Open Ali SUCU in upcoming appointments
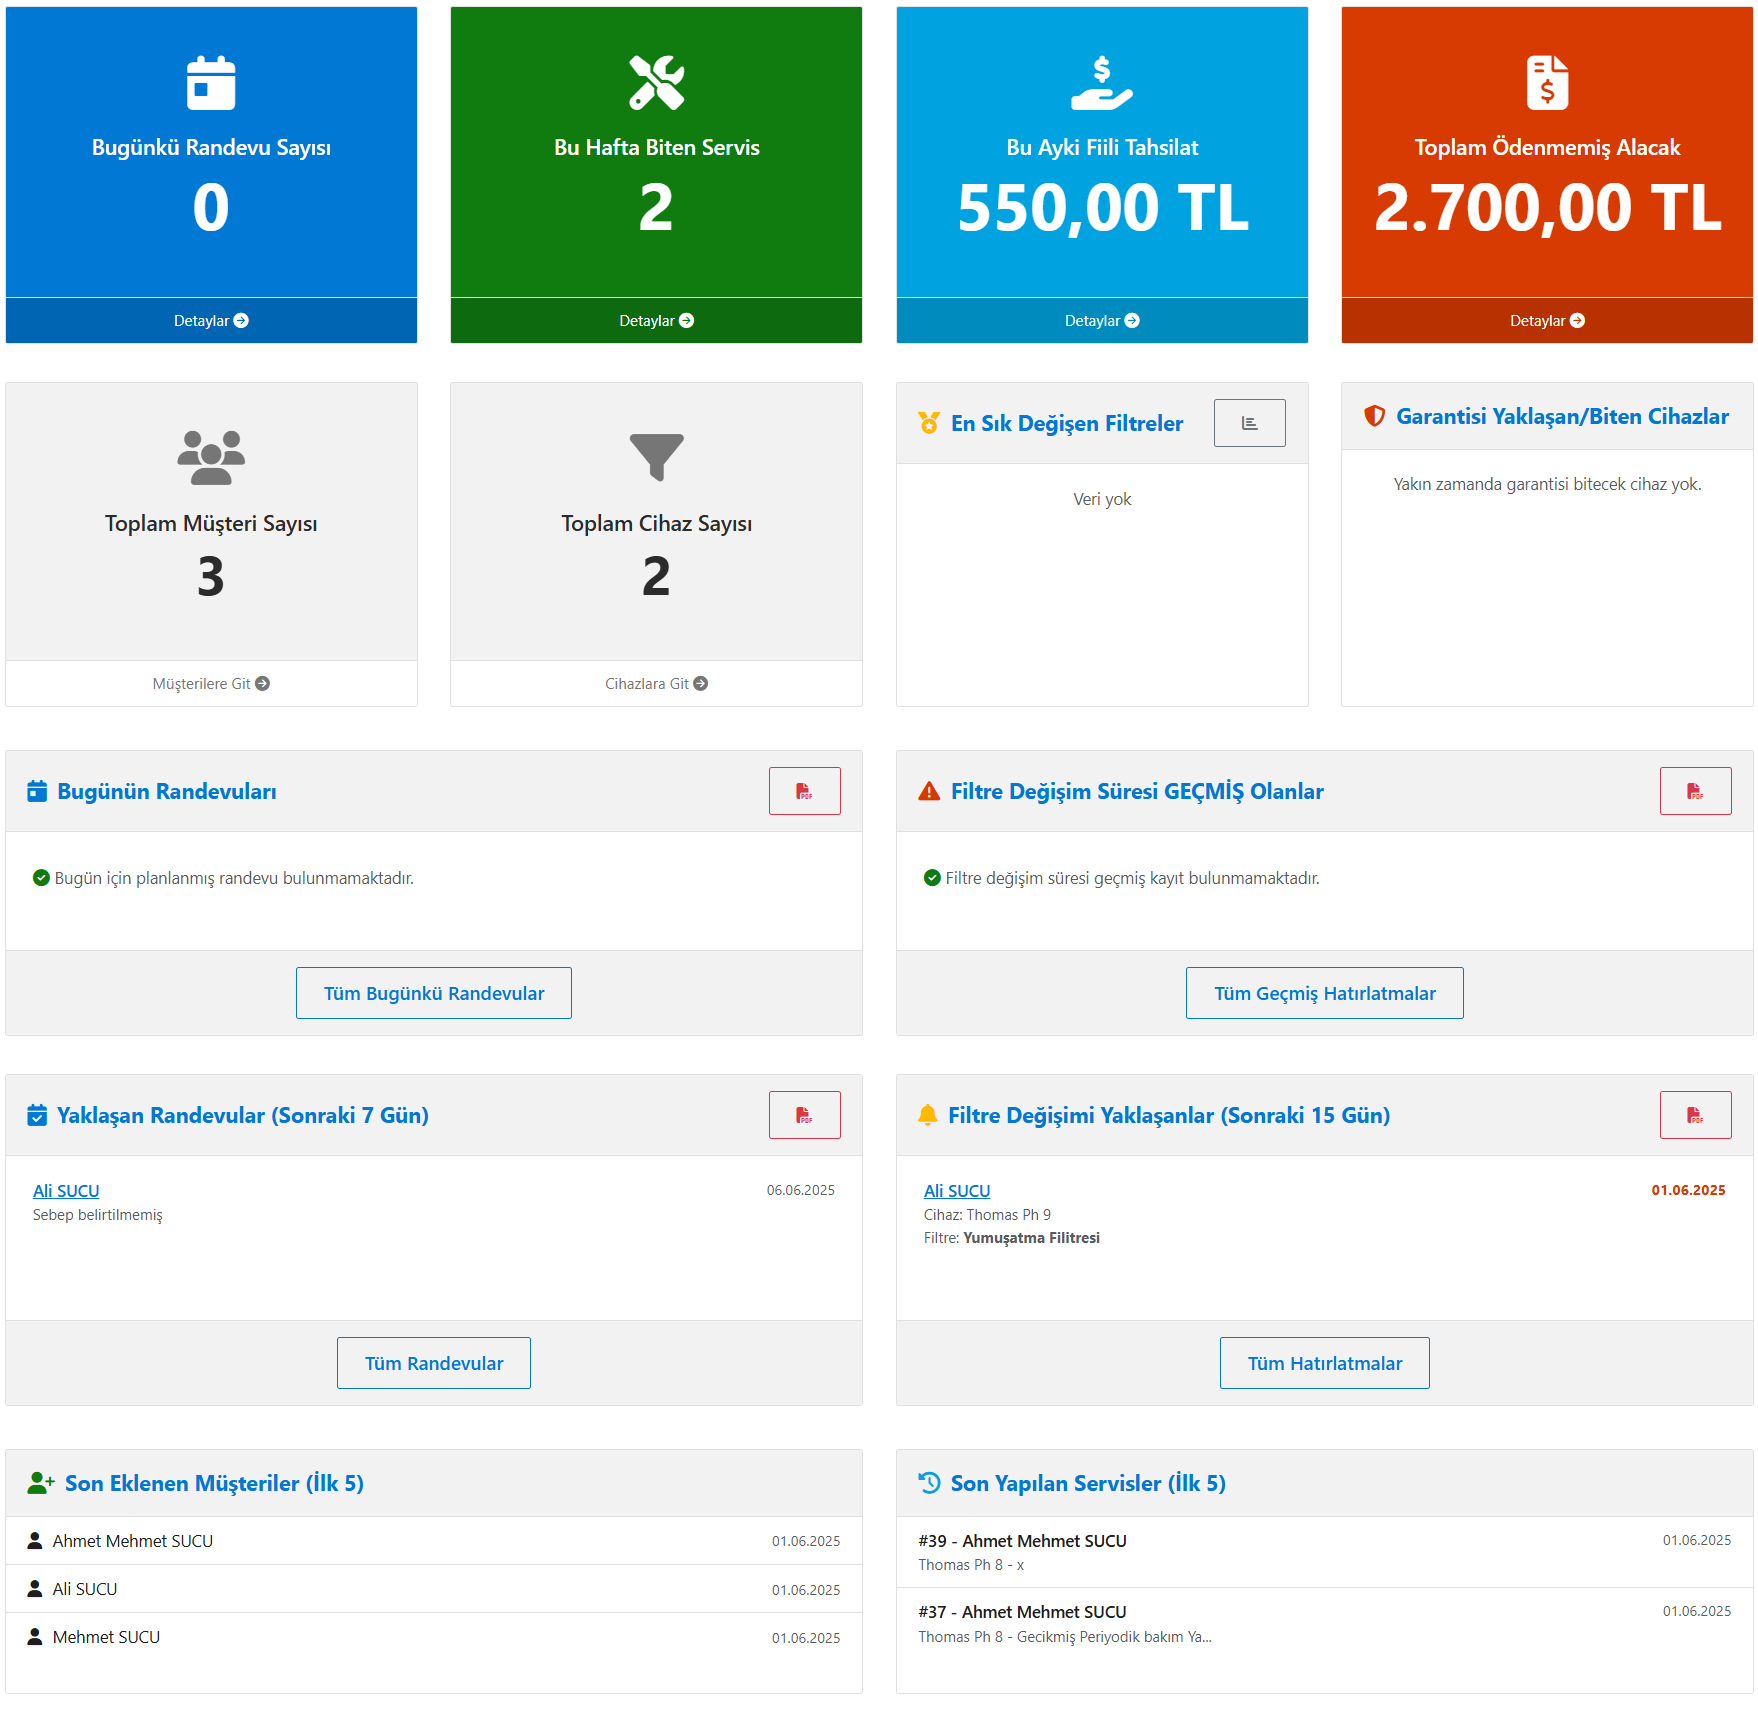 66,1191
